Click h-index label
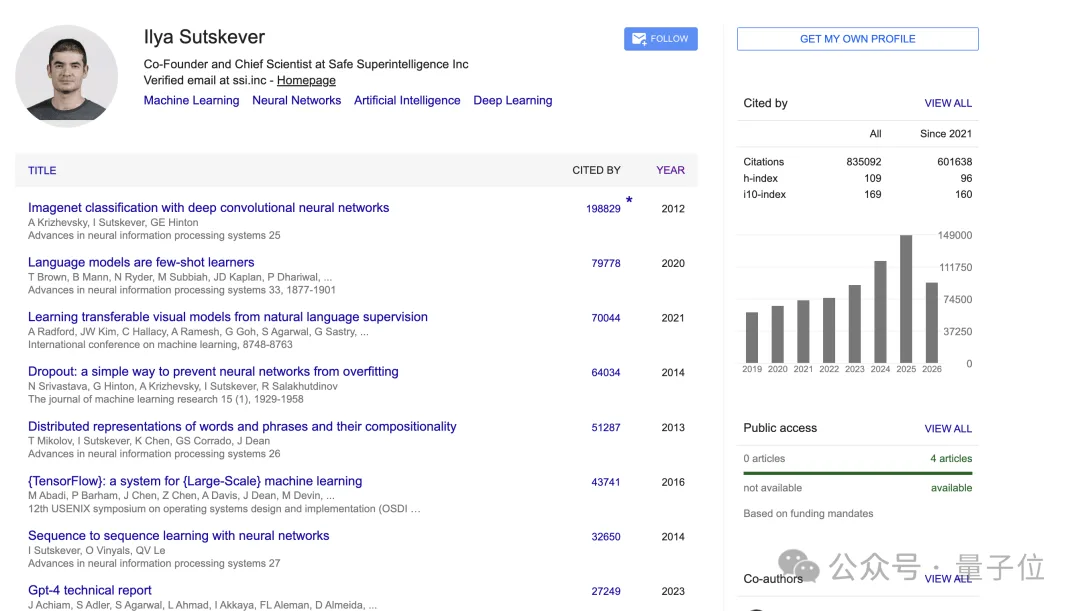Screen dimensions: 1080x611 tap(760, 178)
